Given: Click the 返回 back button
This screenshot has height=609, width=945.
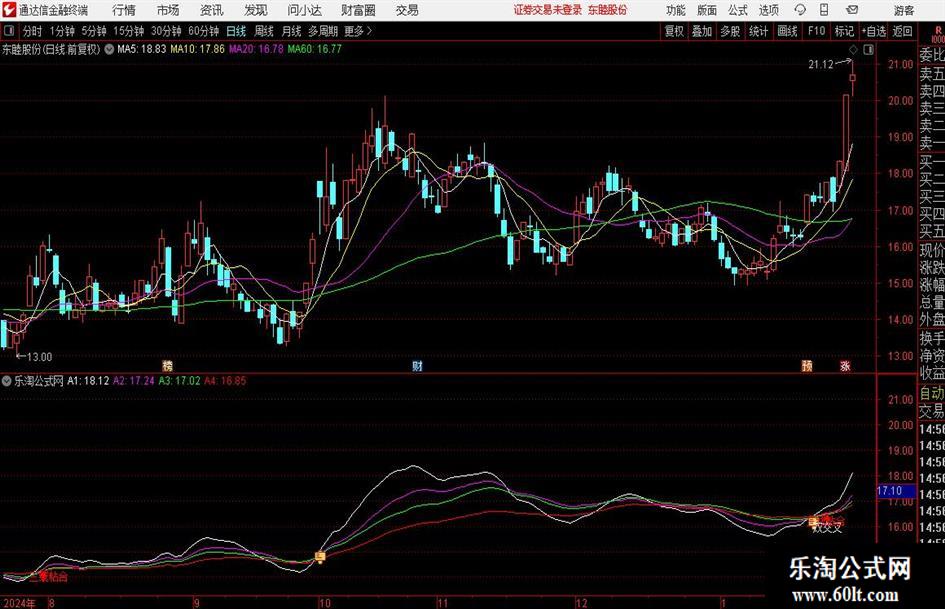Looking at the screenshot, I should pos(902,31).
